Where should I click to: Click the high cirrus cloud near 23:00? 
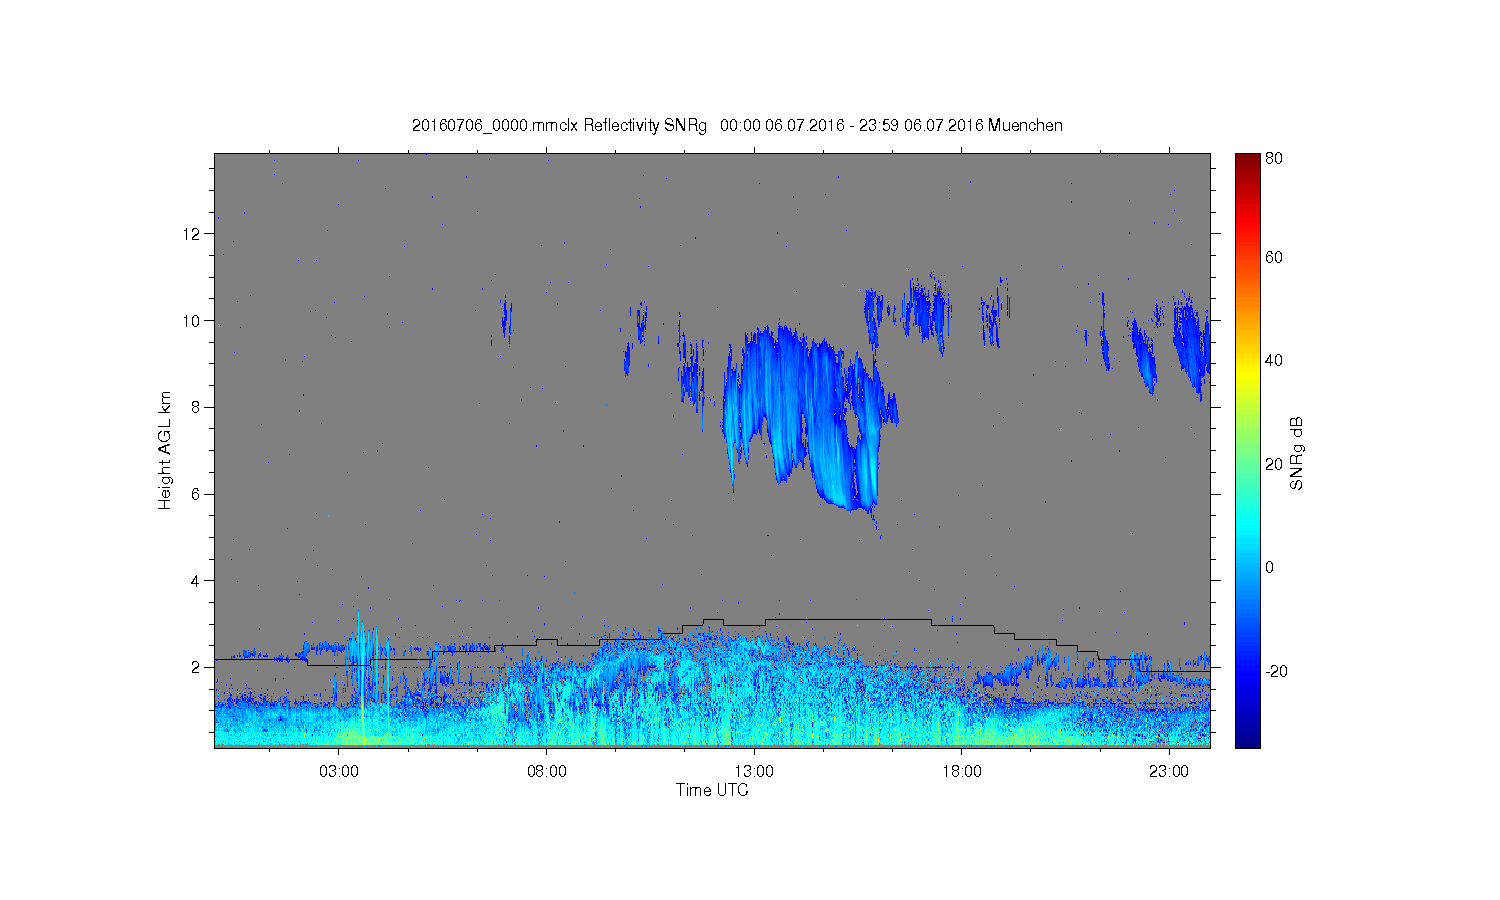1190,345
